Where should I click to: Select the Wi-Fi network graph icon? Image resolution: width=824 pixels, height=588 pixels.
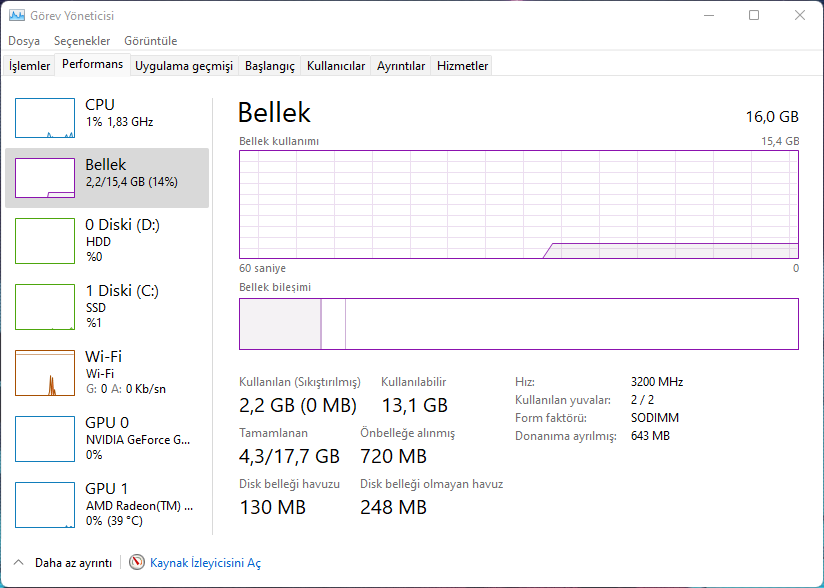[x=45, y=373]
